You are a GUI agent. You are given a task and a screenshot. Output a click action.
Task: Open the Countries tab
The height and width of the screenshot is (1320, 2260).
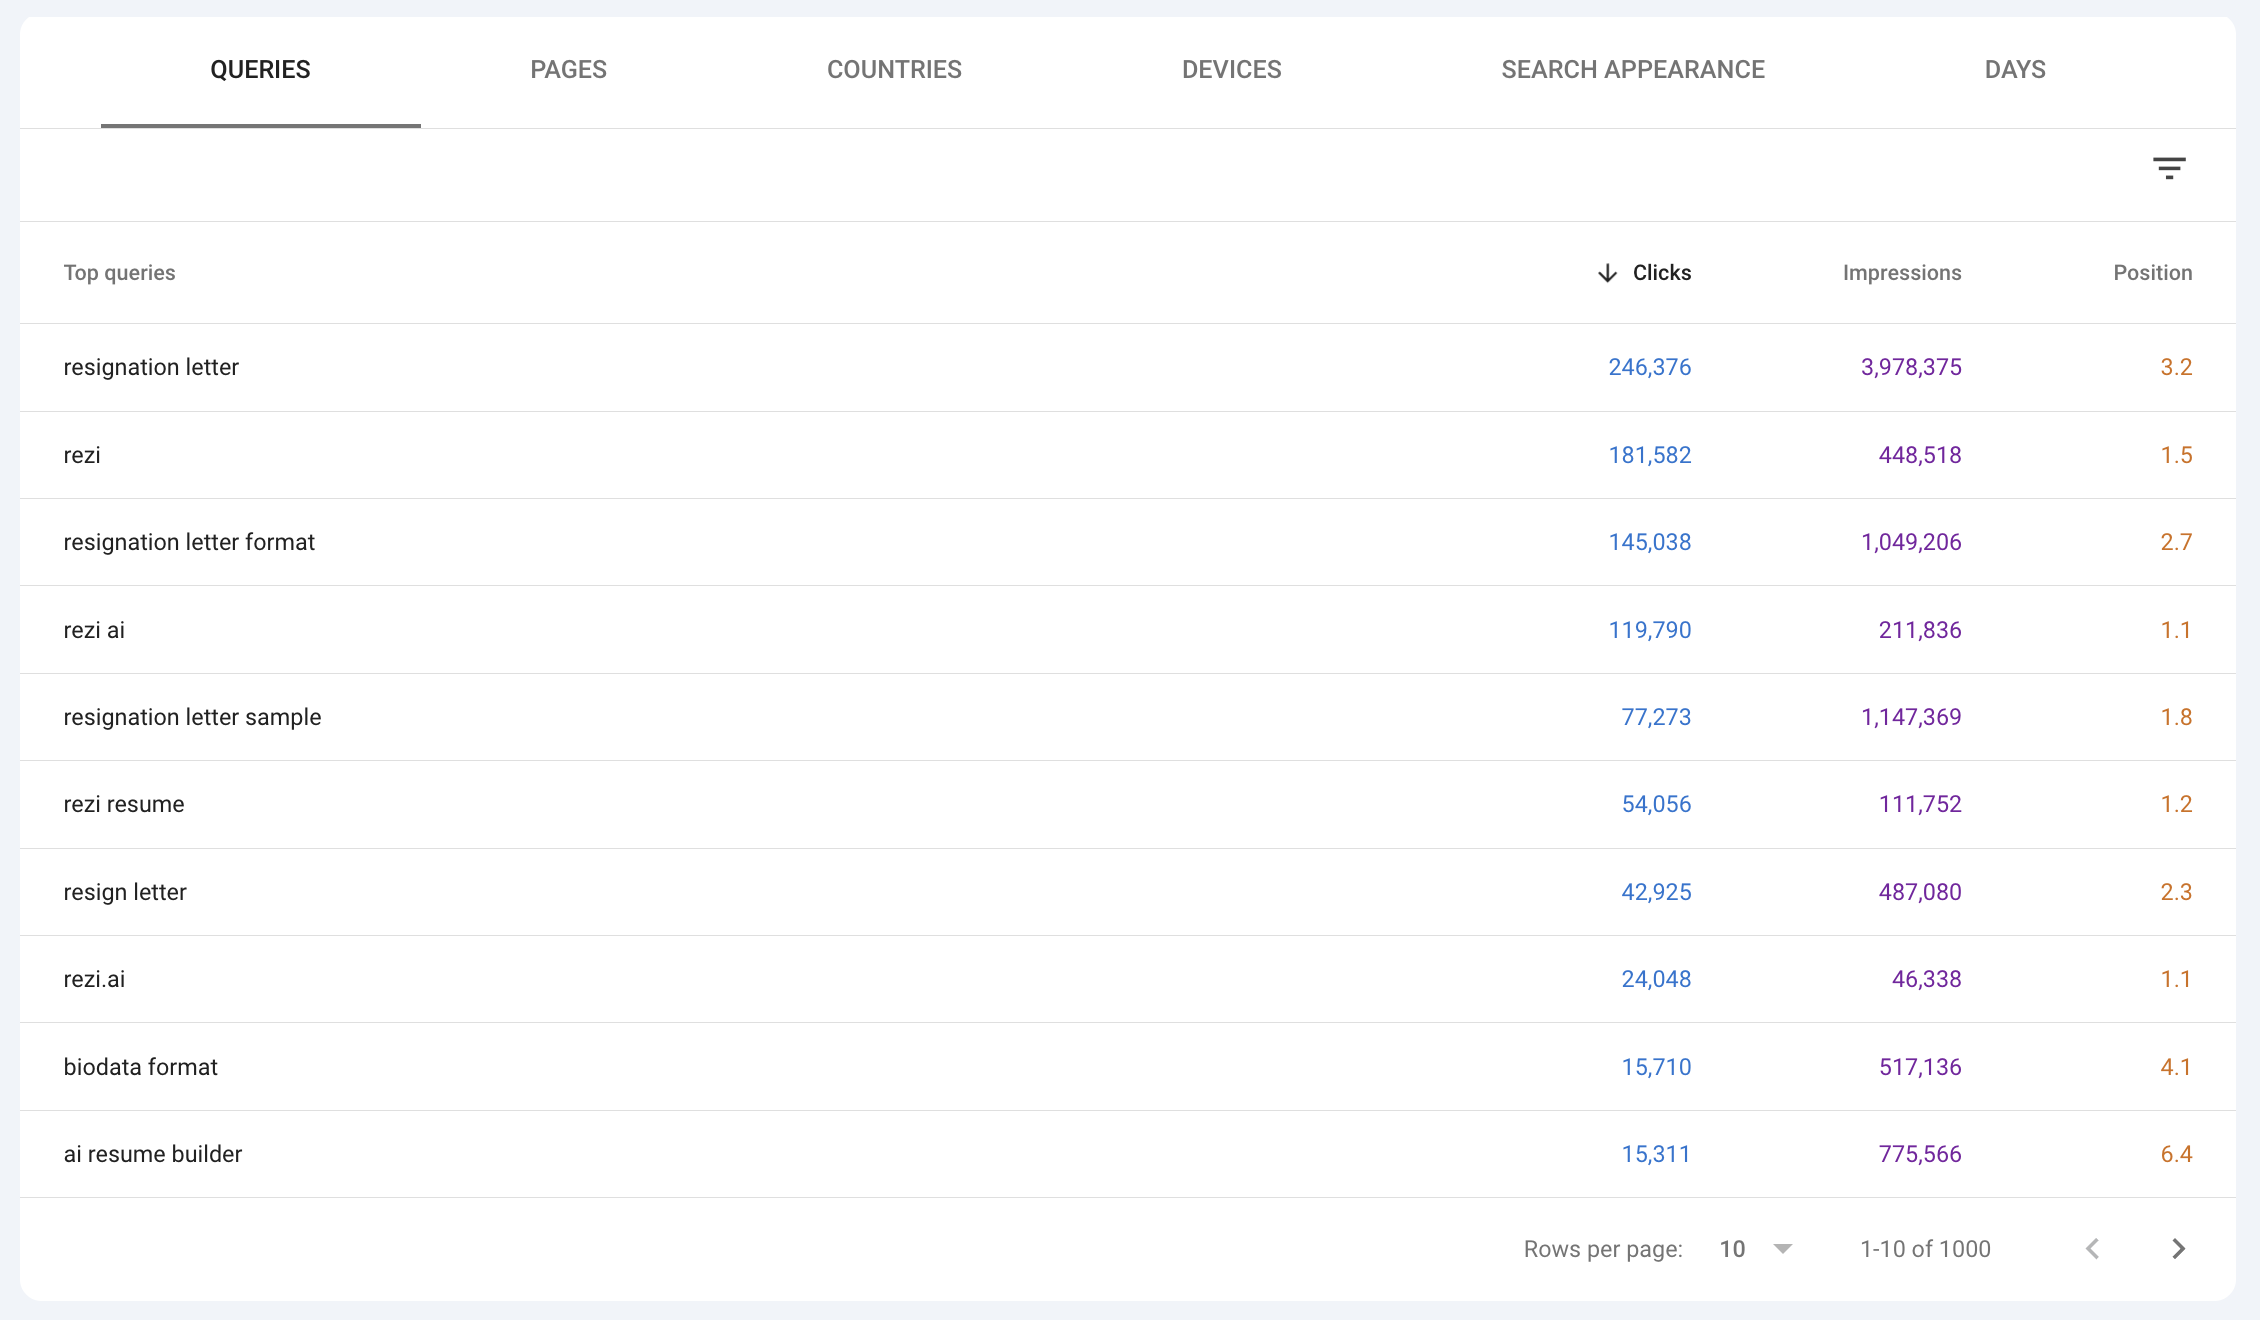click(894, 70)
